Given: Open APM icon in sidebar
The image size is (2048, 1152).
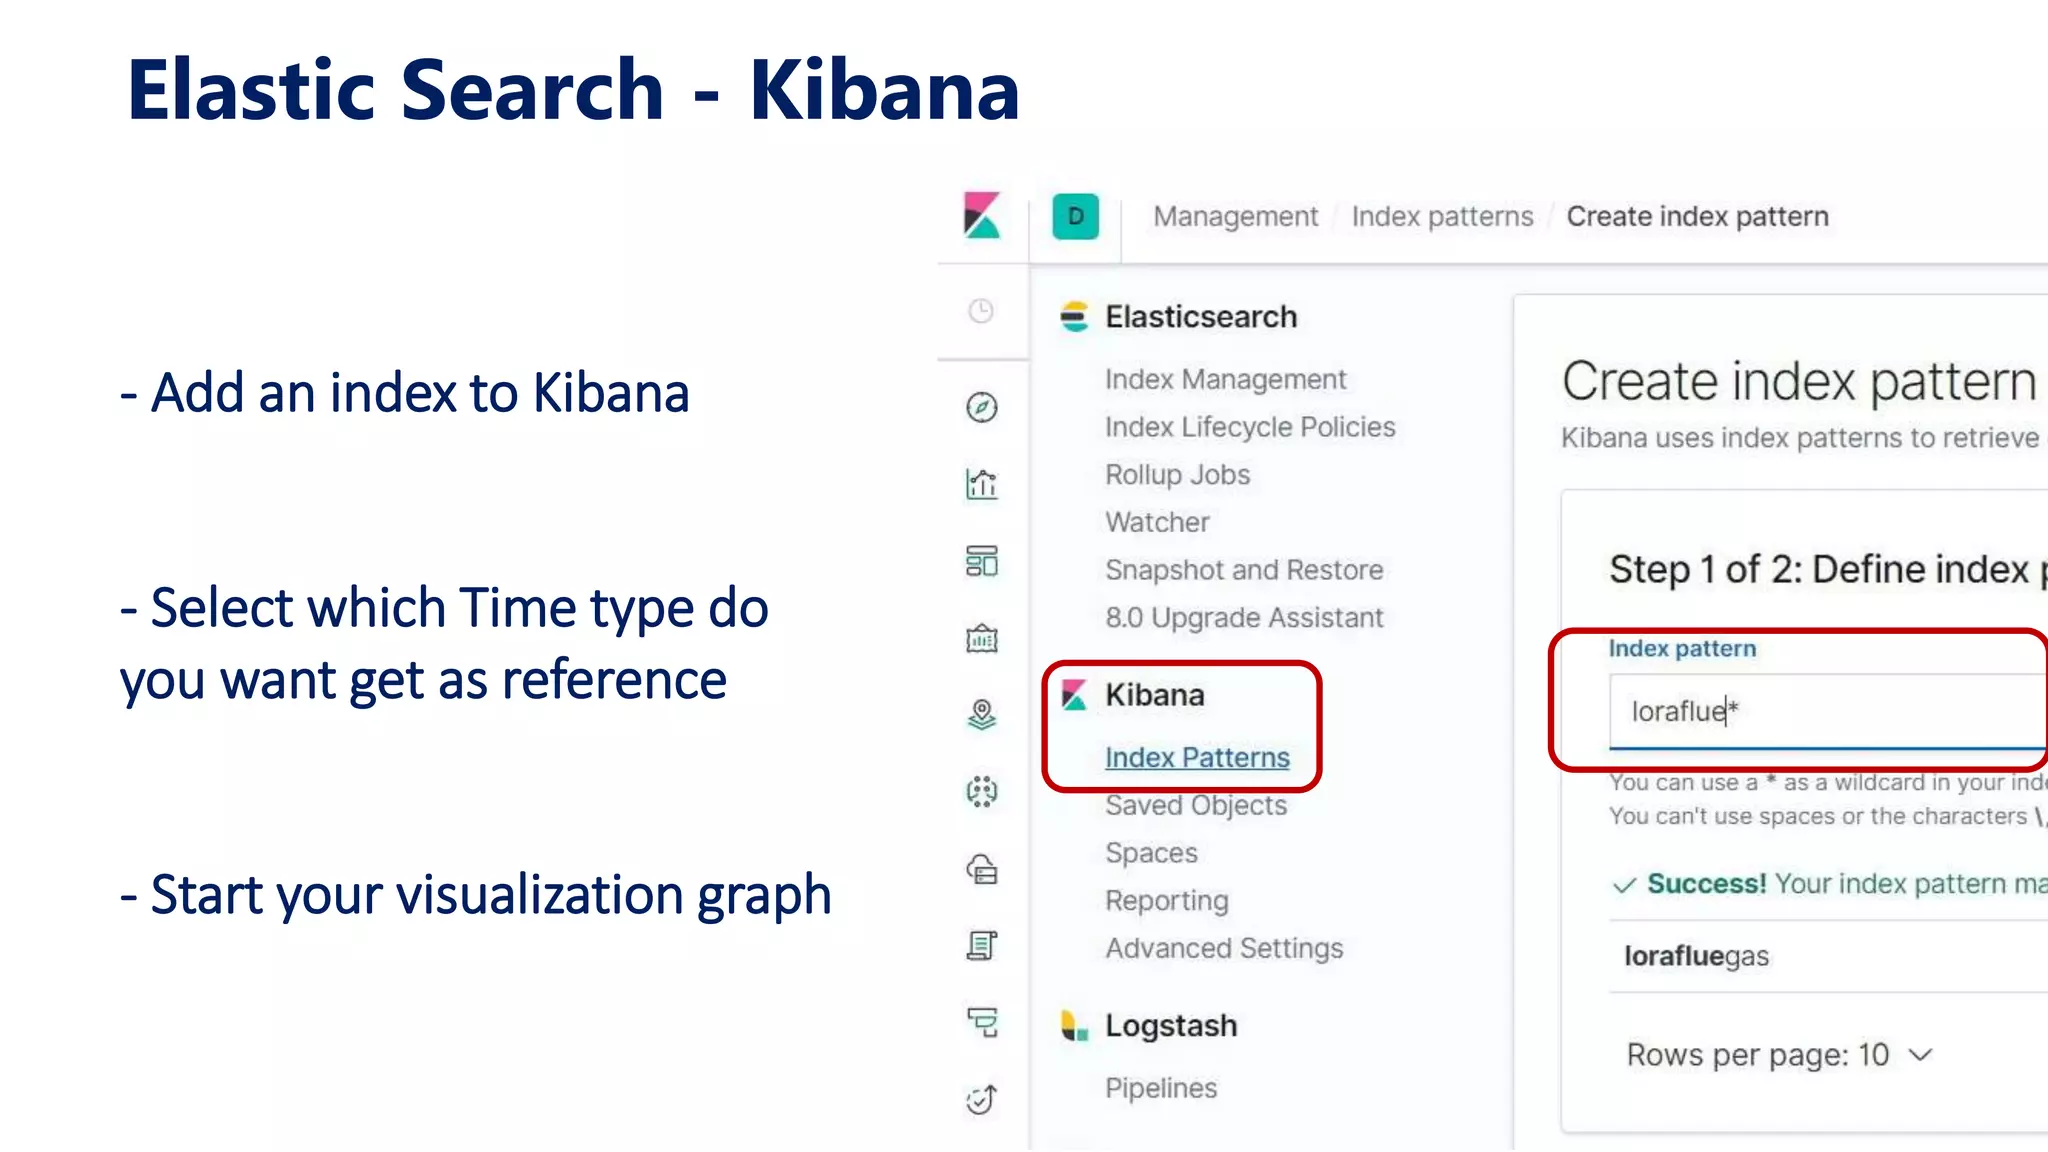Looking at the screenshot, I should 981,1022.
